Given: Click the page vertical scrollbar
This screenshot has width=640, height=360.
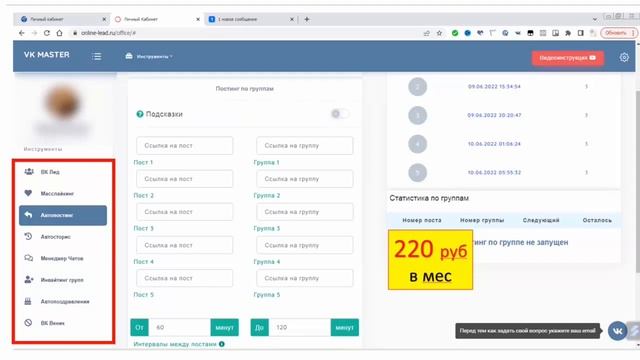Looking at the screenshot, I should point(638,182).
